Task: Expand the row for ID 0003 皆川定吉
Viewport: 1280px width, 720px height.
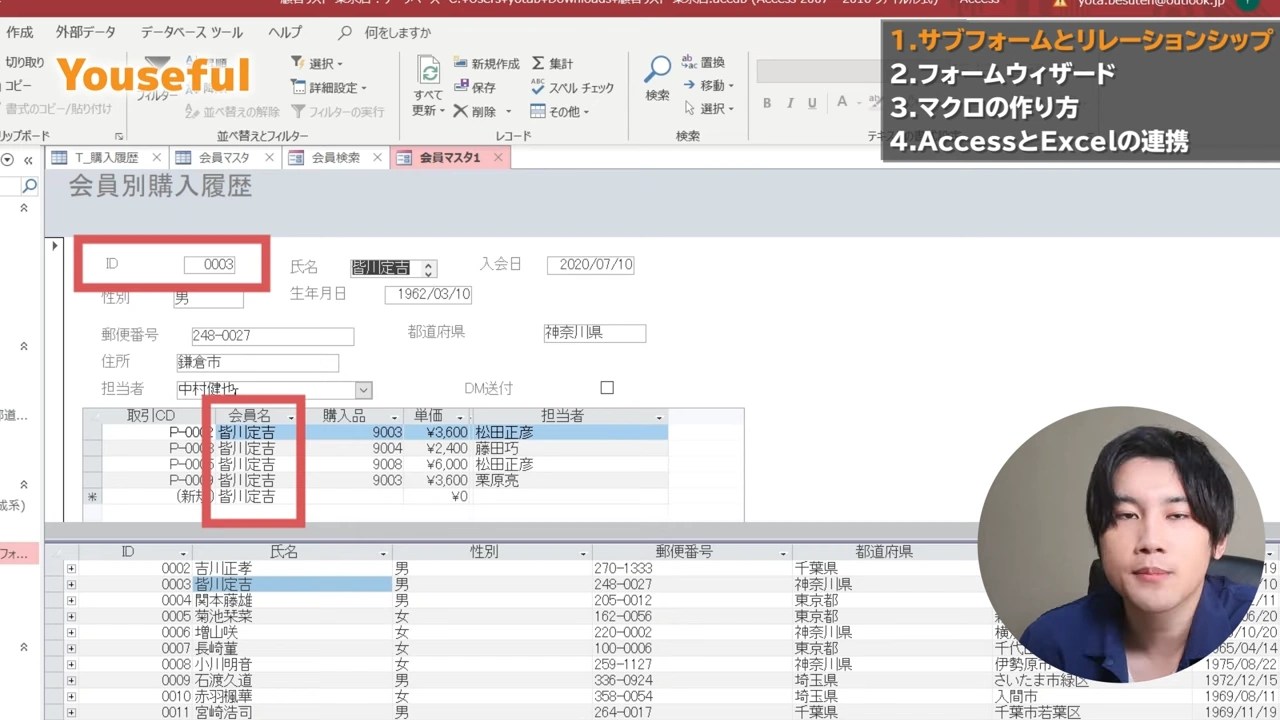Action: click(71, 585)
